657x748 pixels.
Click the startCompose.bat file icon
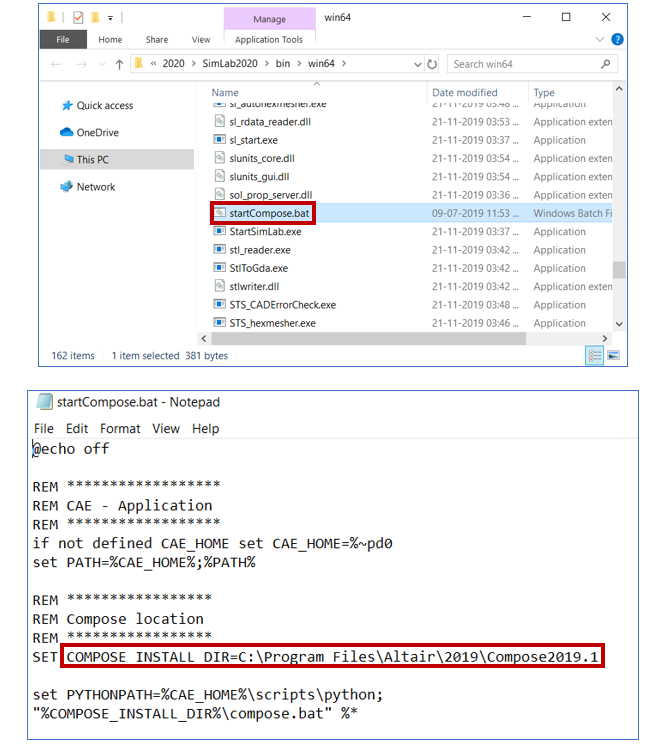tap(219, 213)
